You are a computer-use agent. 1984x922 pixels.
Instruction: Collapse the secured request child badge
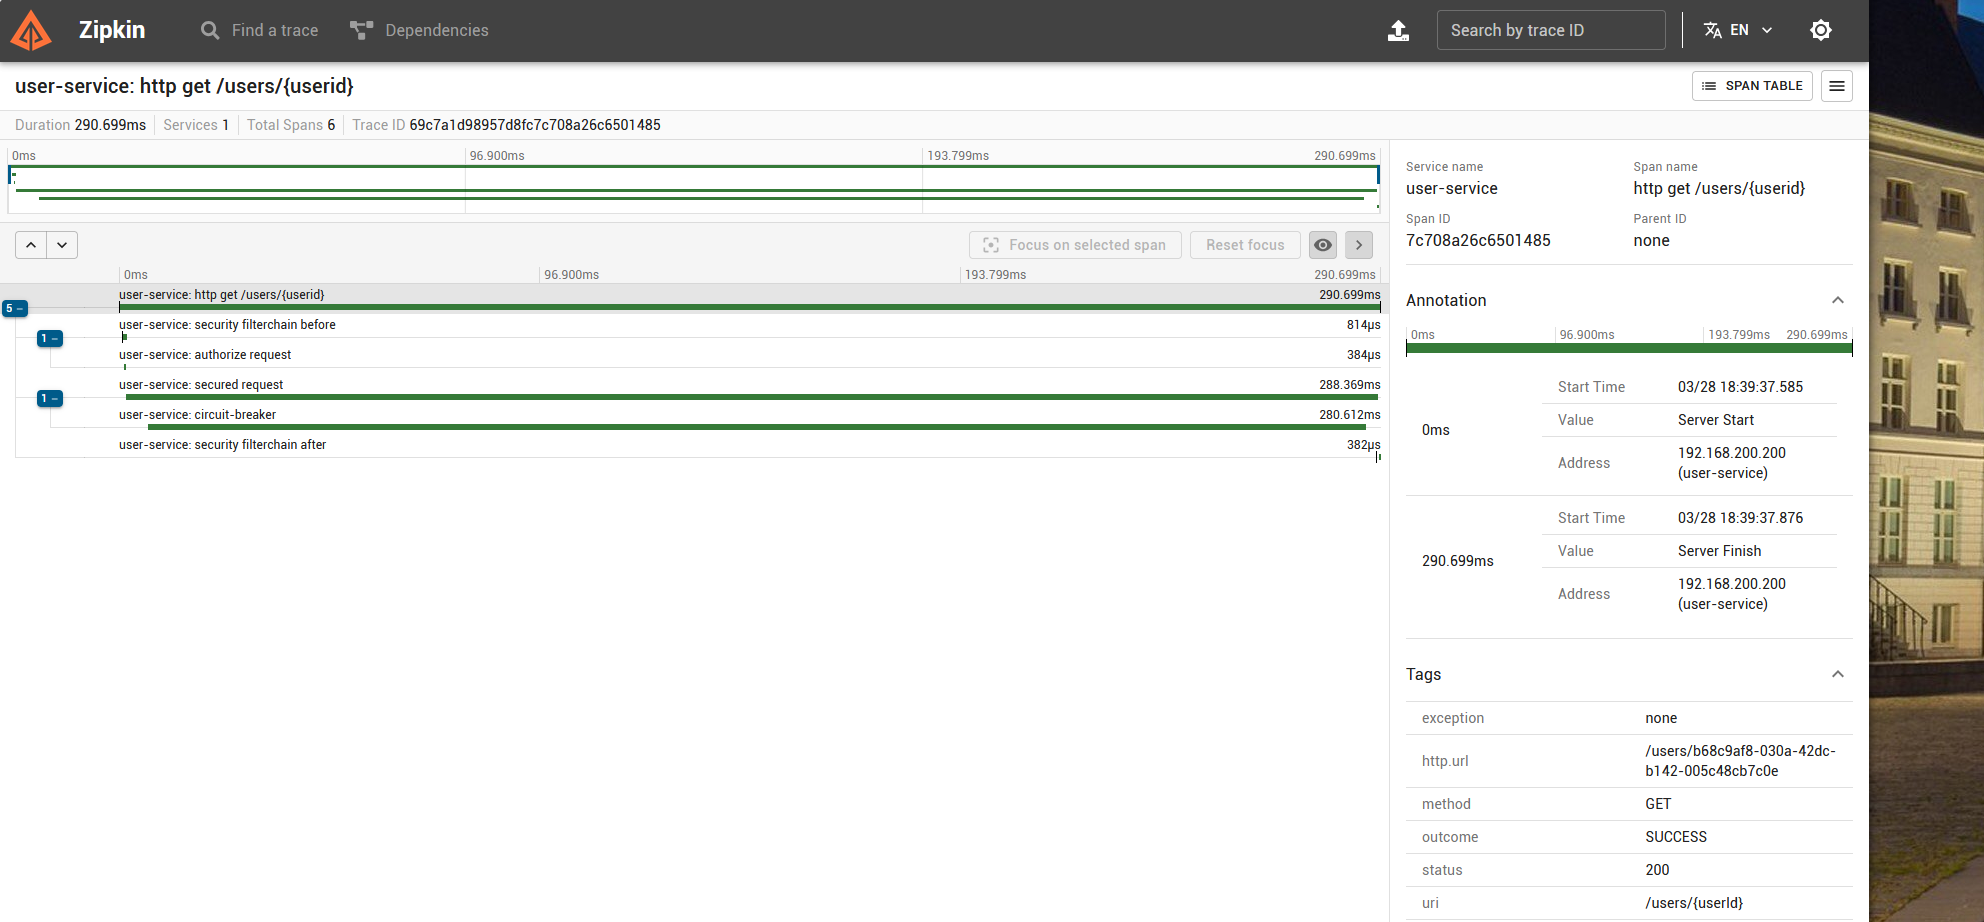(50, 398)
